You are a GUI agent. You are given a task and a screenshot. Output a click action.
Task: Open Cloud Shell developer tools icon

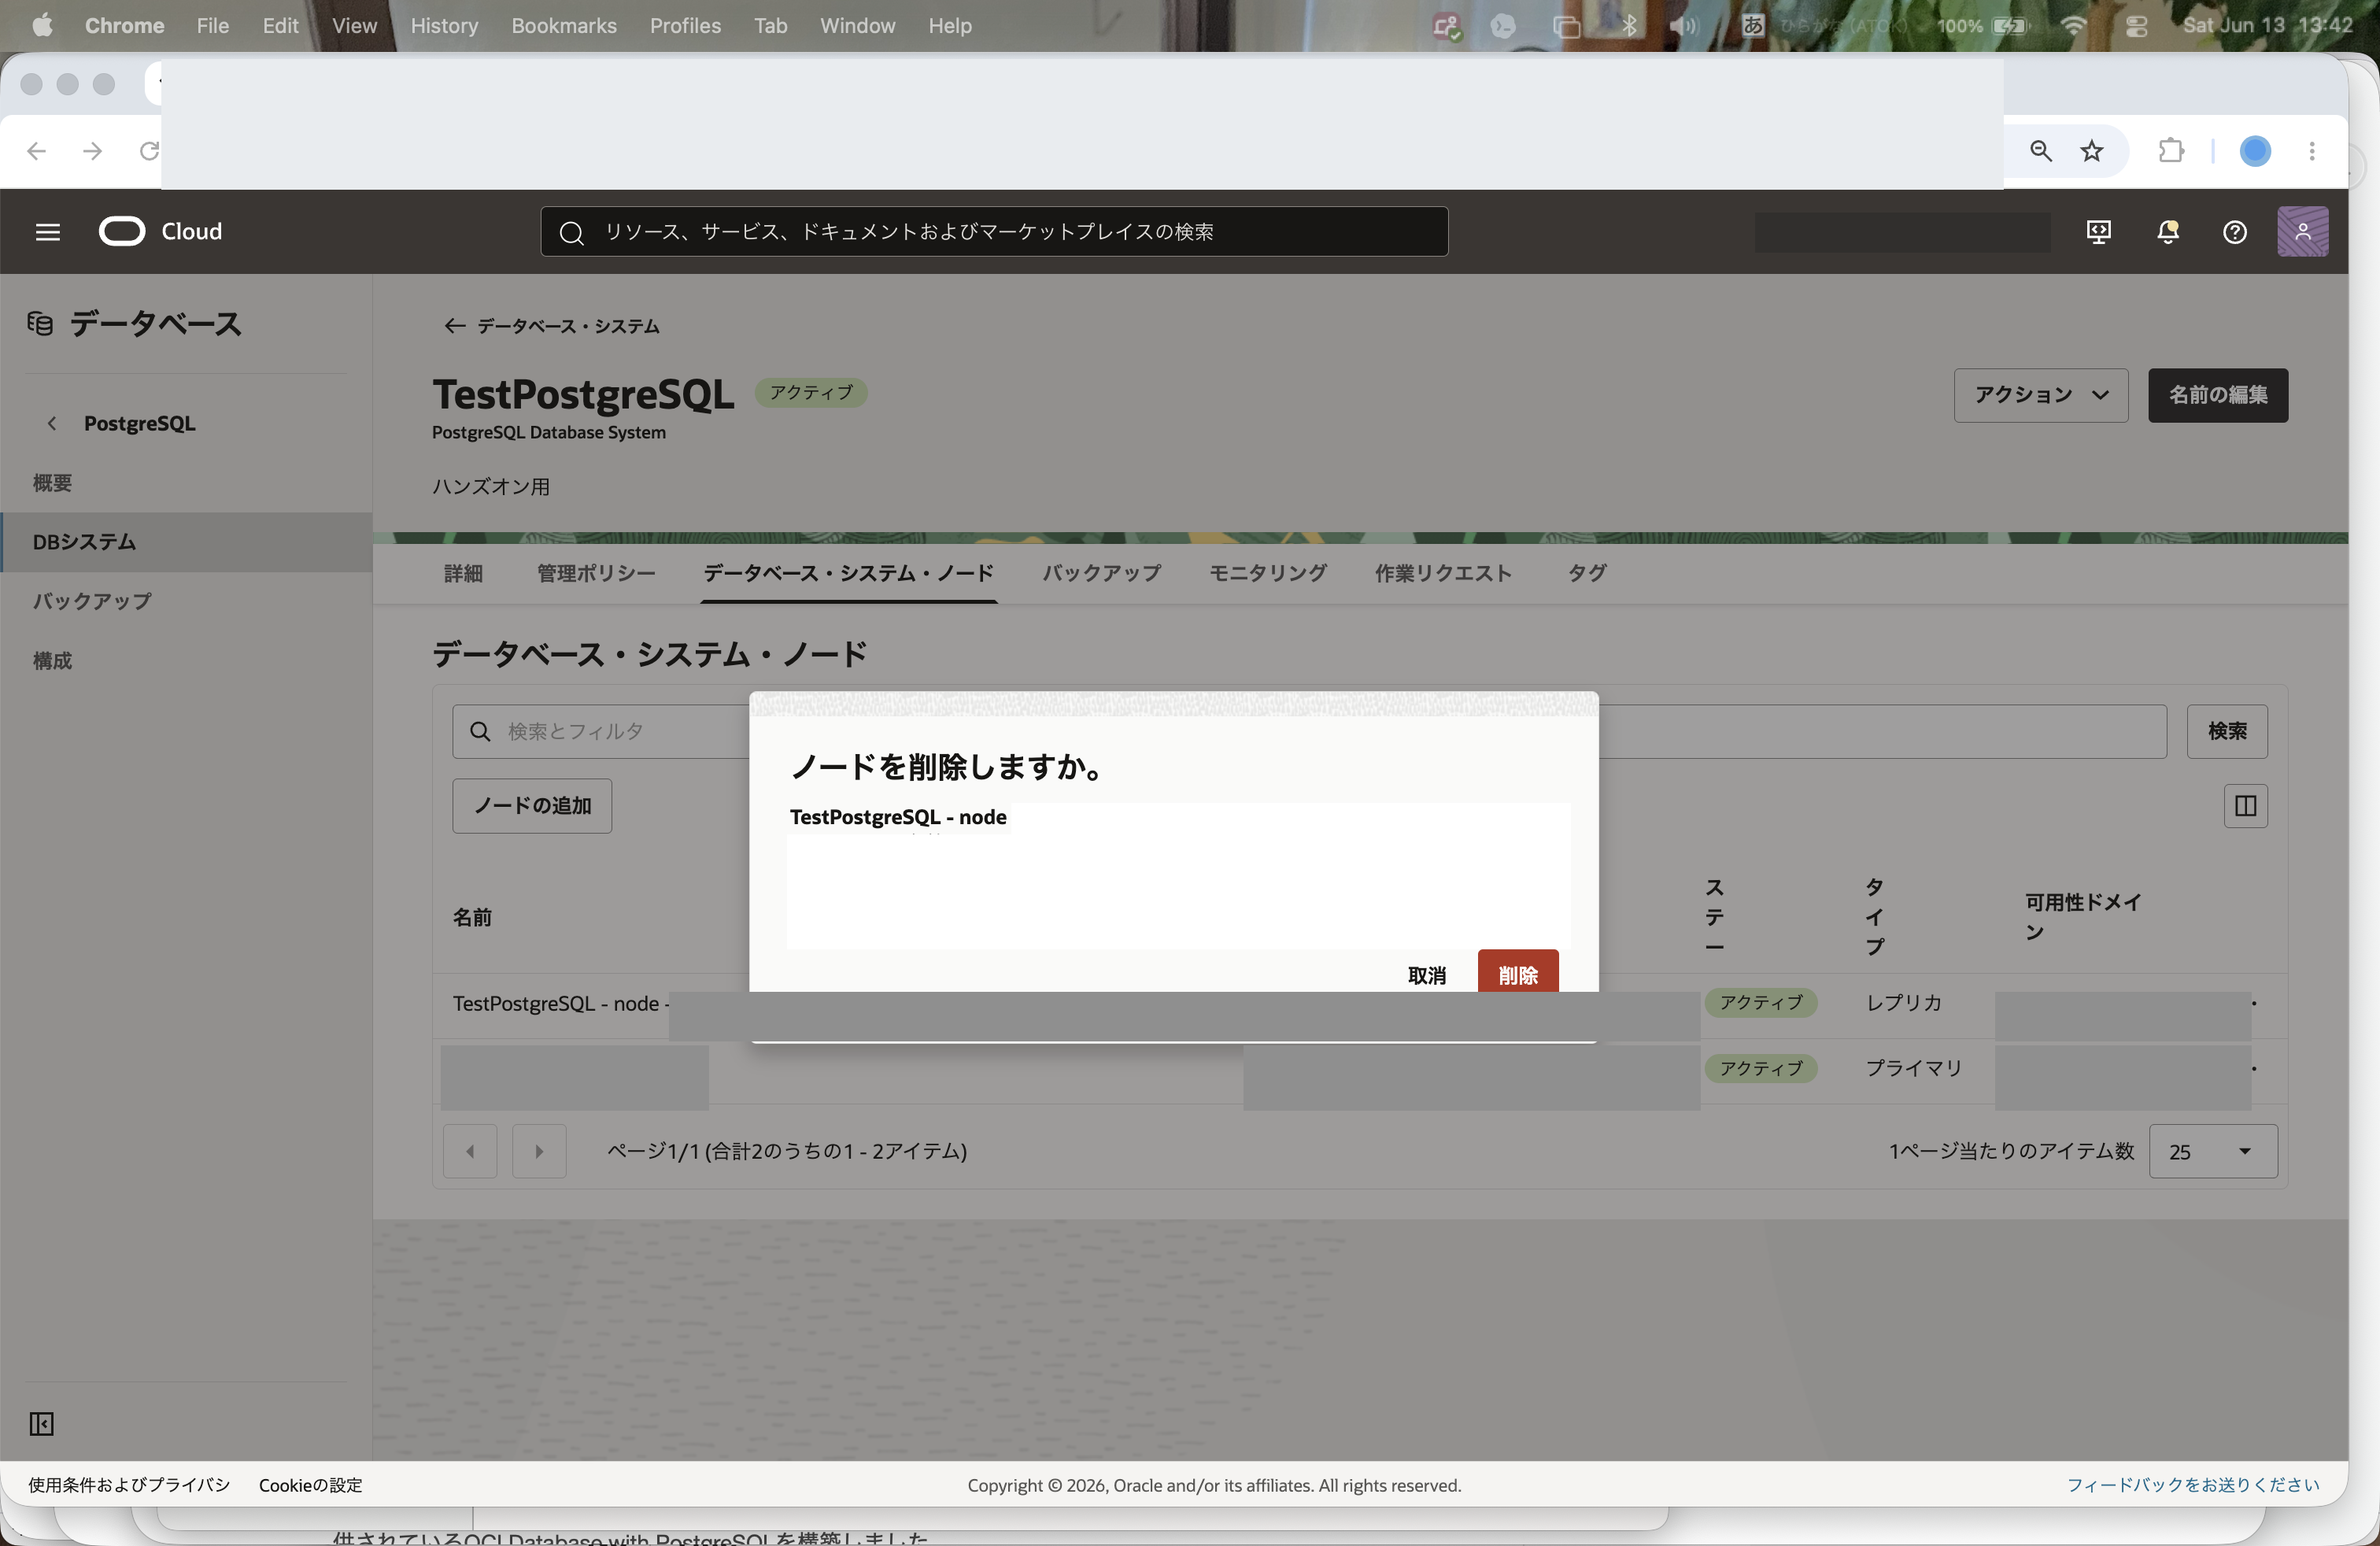point(2098,232)
